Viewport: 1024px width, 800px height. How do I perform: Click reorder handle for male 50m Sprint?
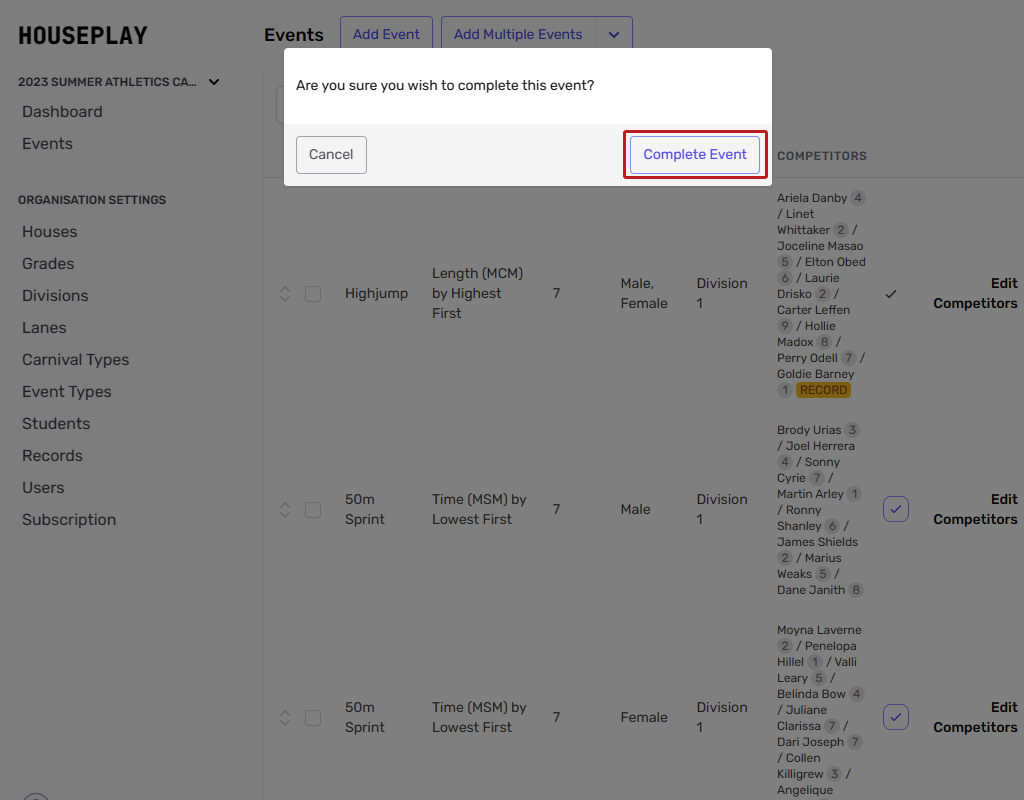point(285,510)
